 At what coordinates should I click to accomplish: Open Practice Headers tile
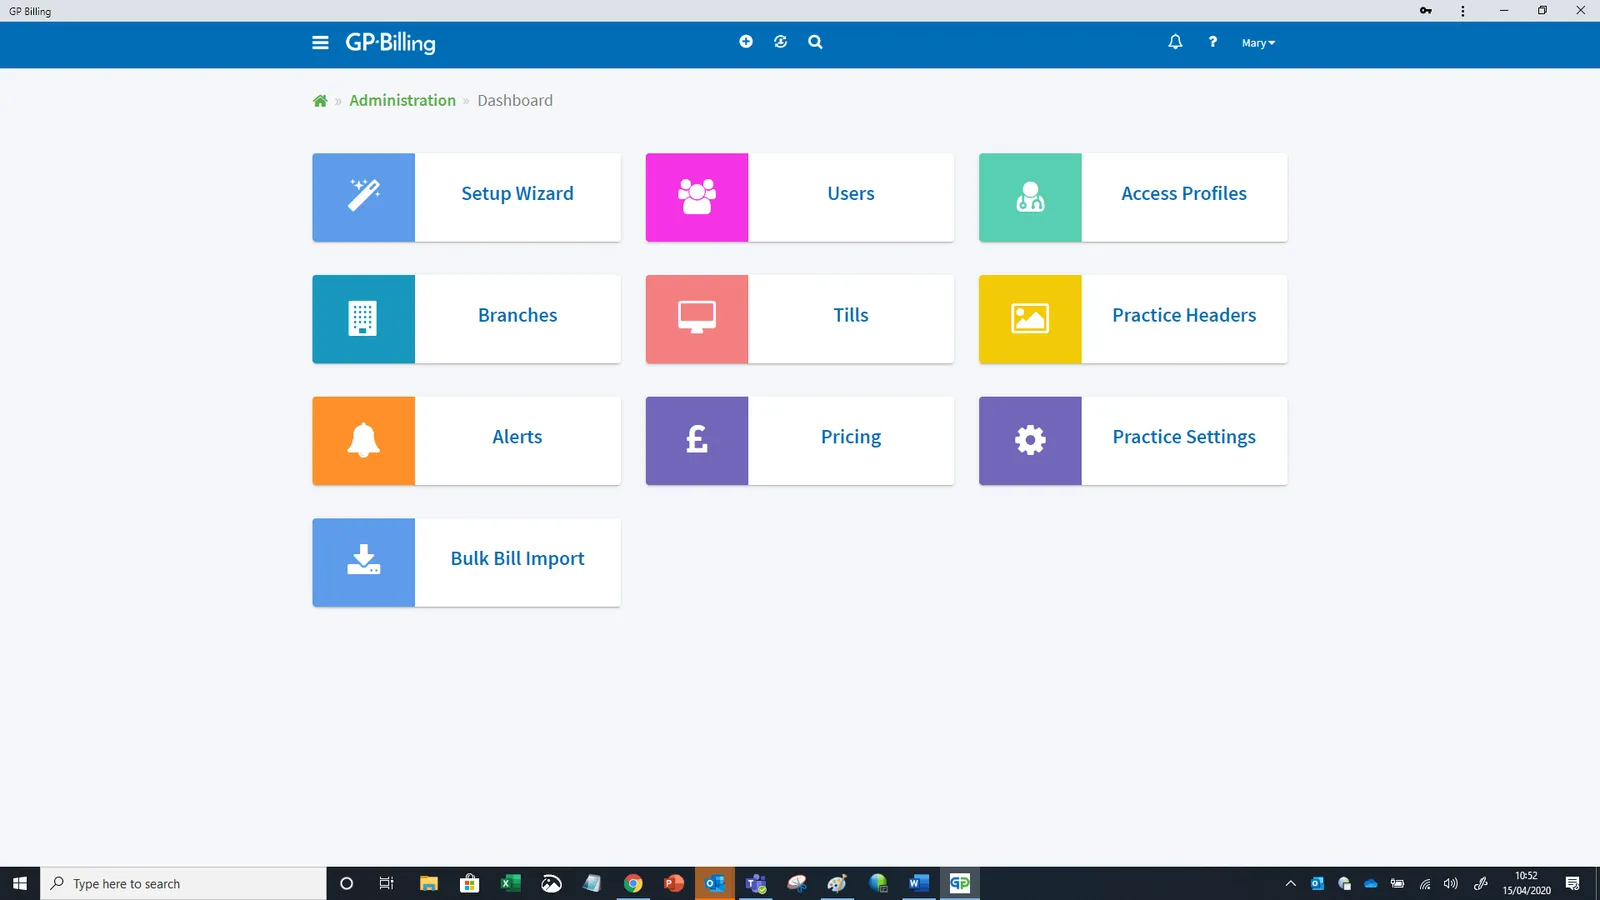pyautogui.click(x=1133, y=319)
